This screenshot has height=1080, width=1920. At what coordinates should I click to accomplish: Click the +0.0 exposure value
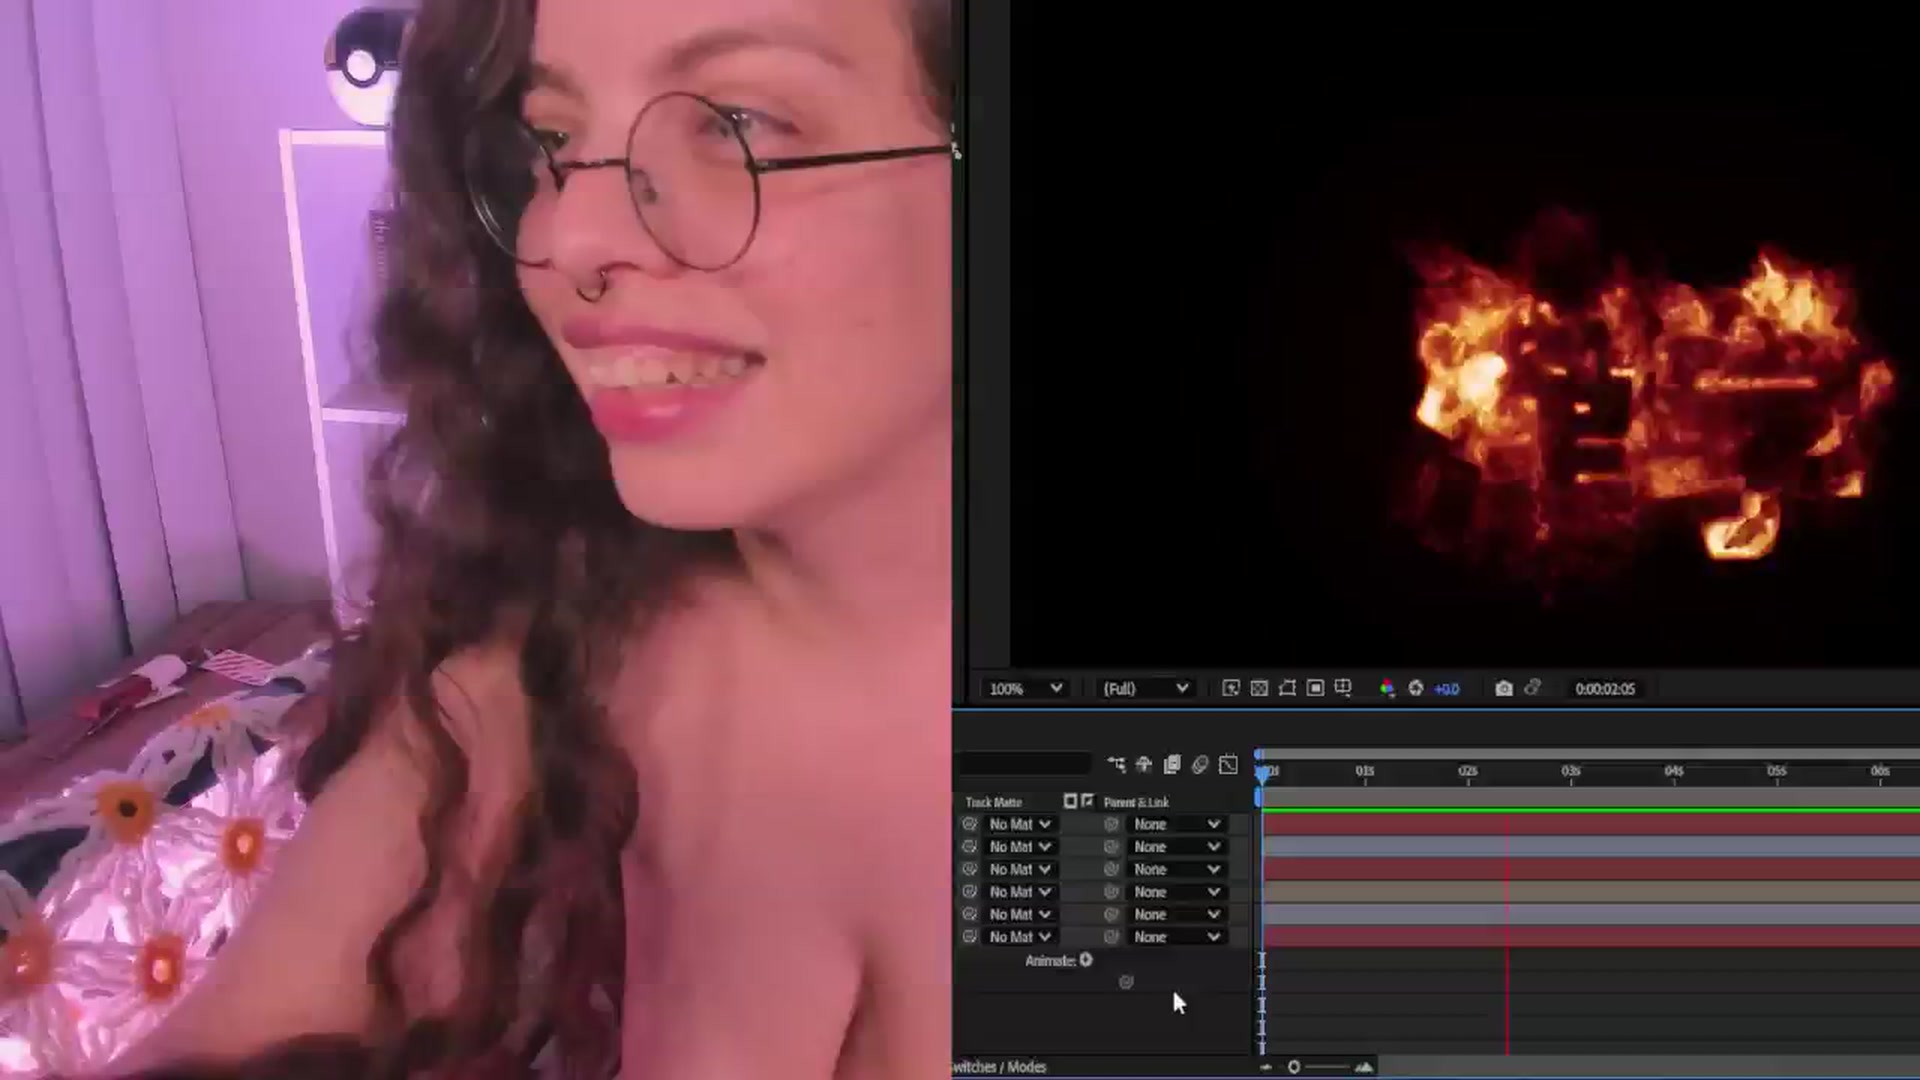pos(1447,689)
